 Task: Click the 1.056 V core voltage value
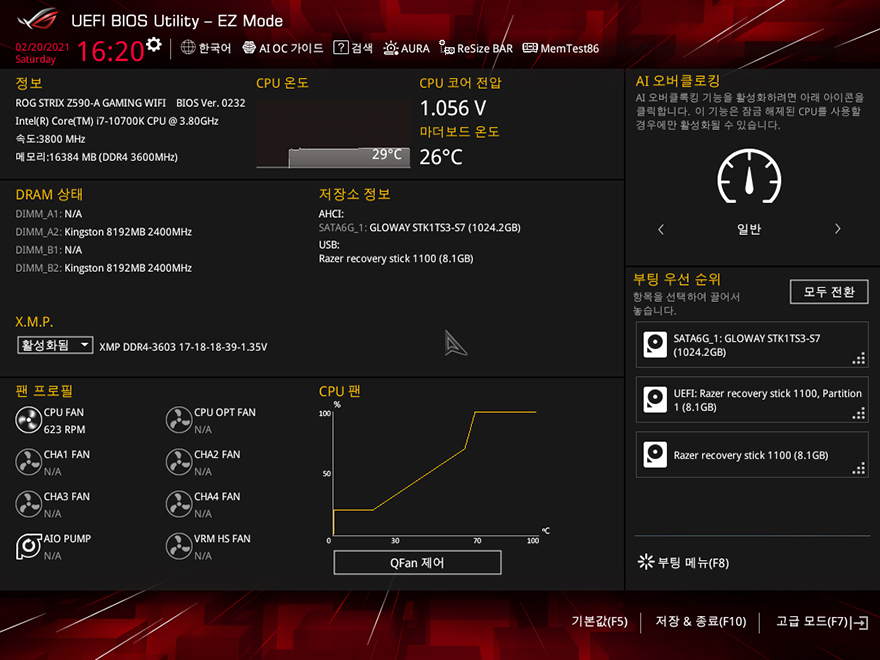point(453,108)
